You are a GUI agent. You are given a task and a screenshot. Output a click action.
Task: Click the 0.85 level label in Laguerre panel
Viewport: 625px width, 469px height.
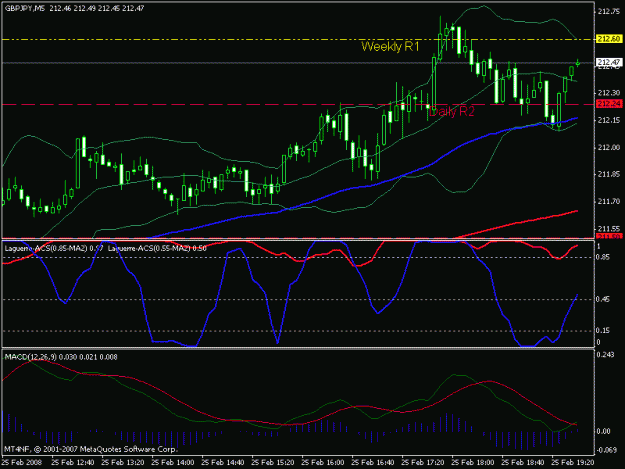603,257
